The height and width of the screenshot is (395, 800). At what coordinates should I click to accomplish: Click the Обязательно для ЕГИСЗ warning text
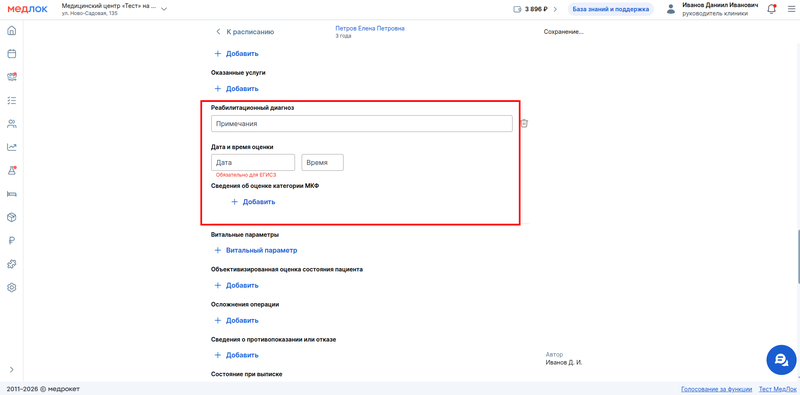pos(246,175)
